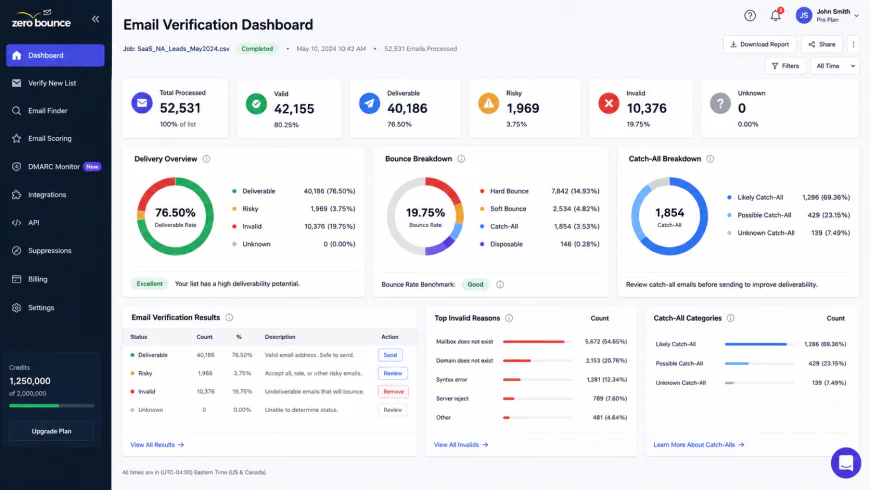Click the Deliverable paper plane icon
Screen dimensions: 870x490
point(370,103)
